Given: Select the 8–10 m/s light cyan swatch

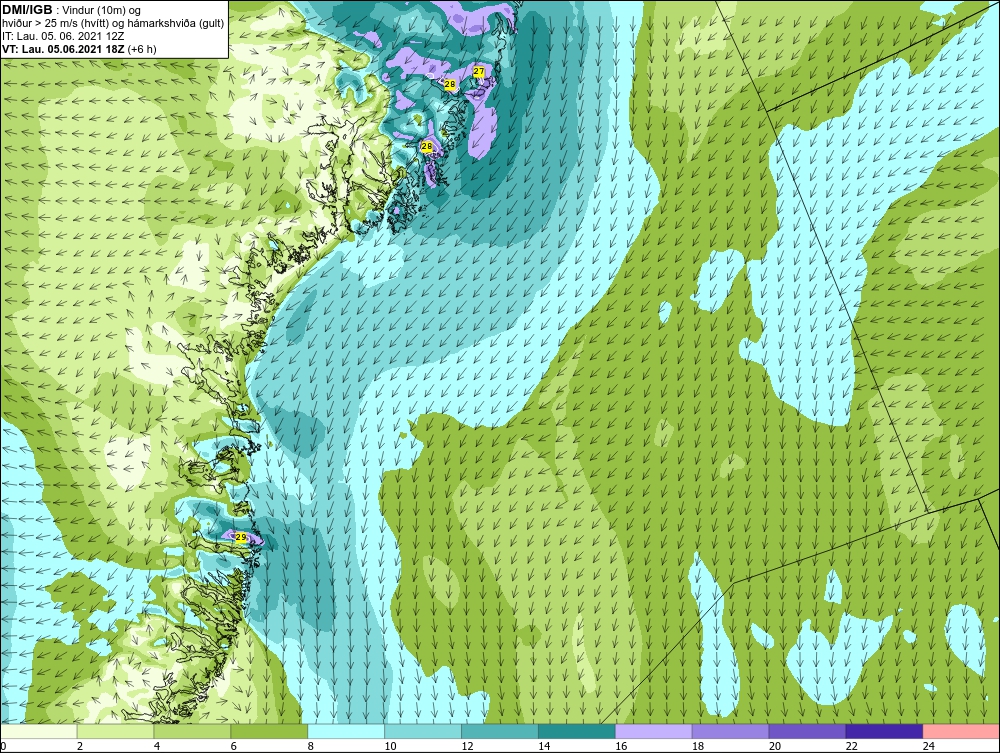Looking at the screenshot, I should (x=346, y=731).
